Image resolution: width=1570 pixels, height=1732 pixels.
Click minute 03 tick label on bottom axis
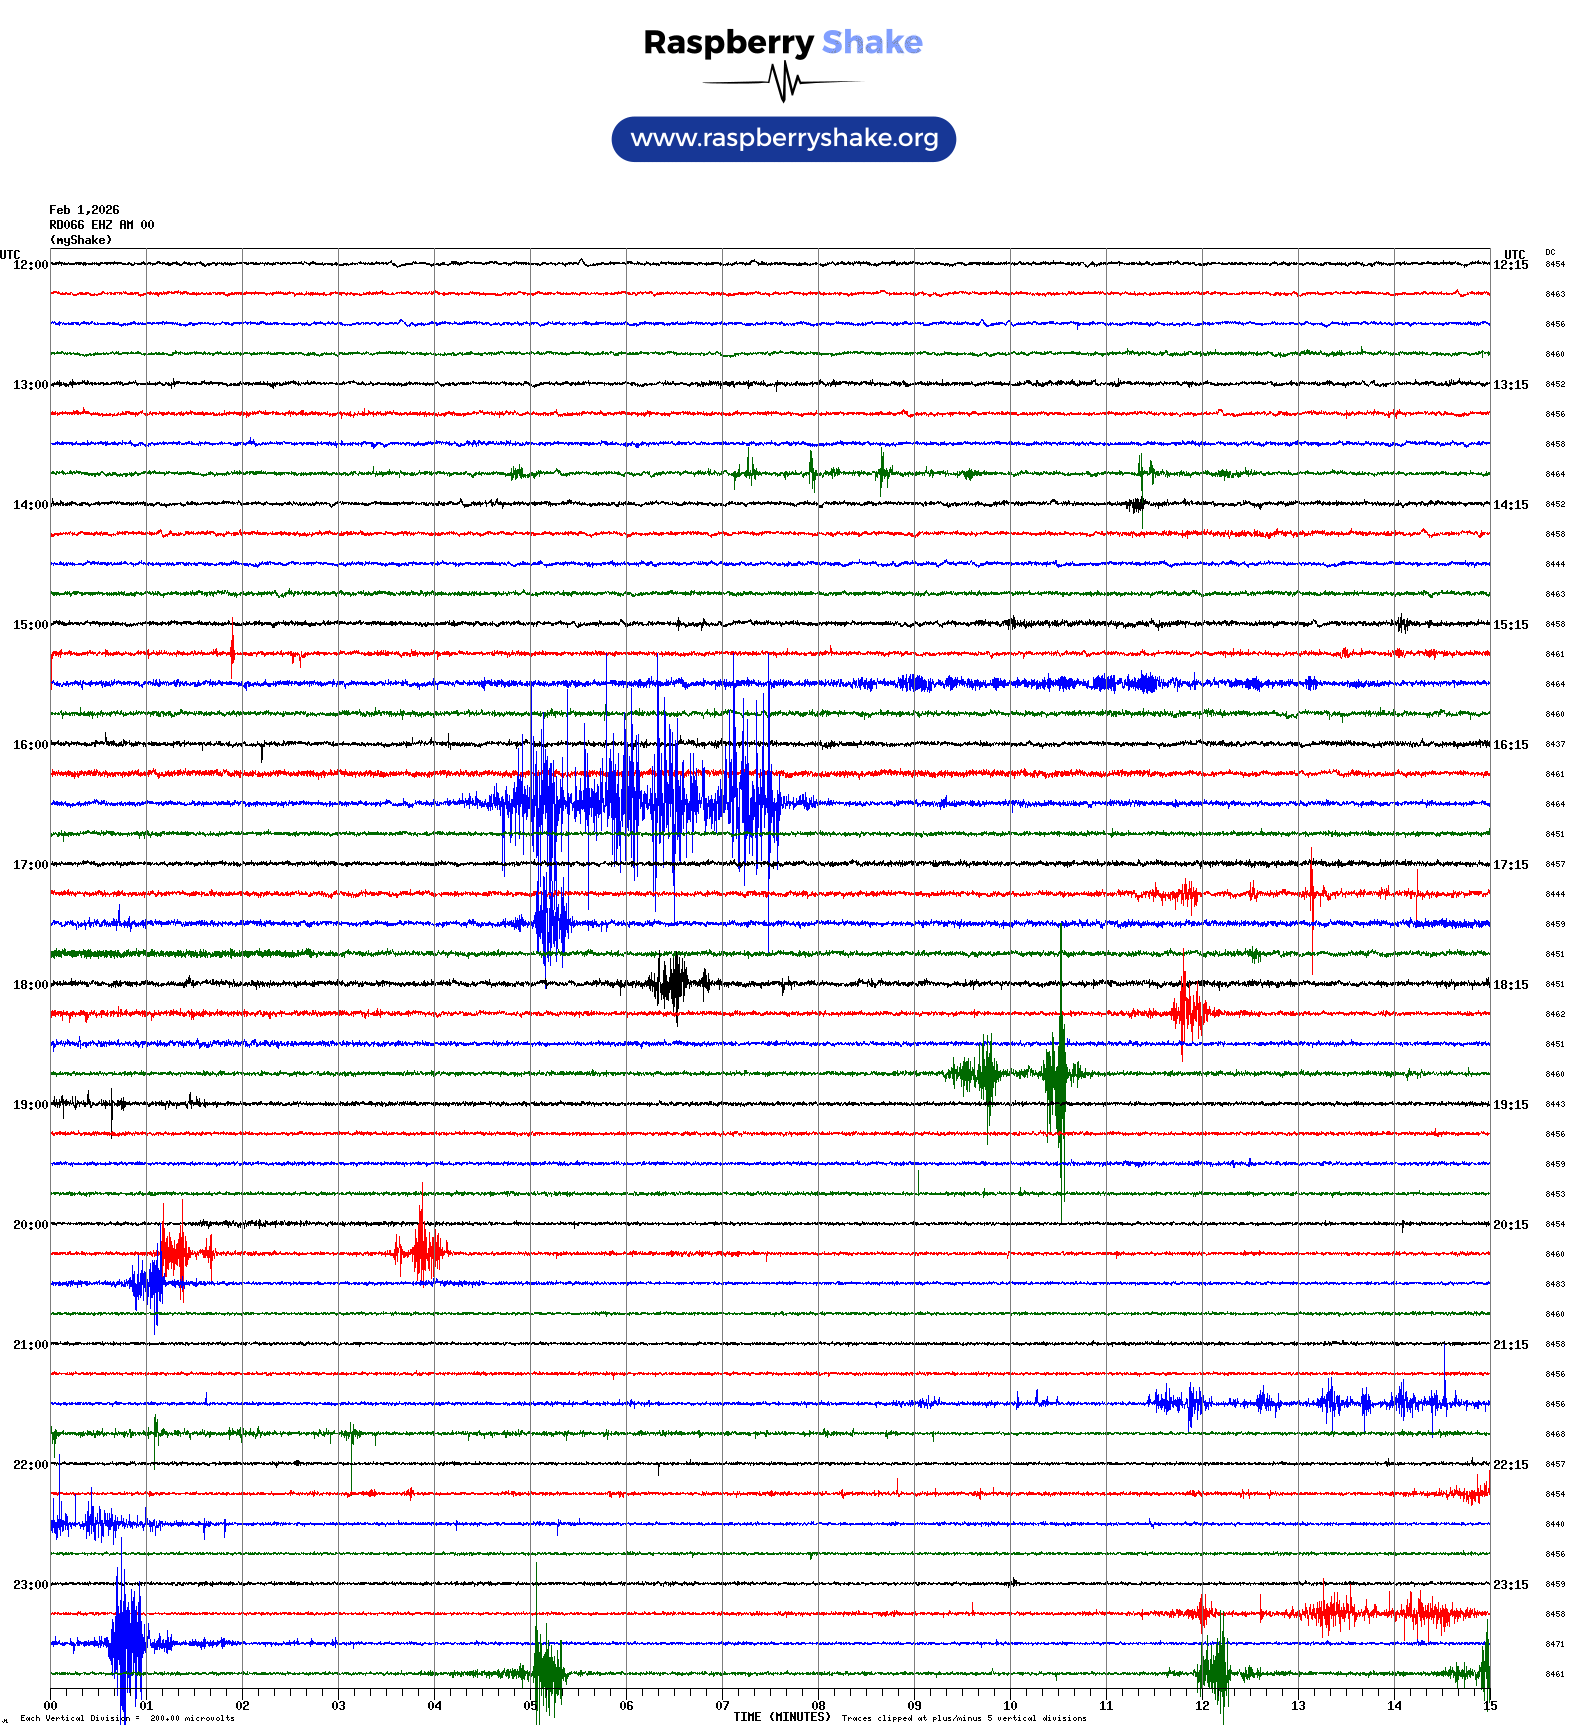point(338,1706)
